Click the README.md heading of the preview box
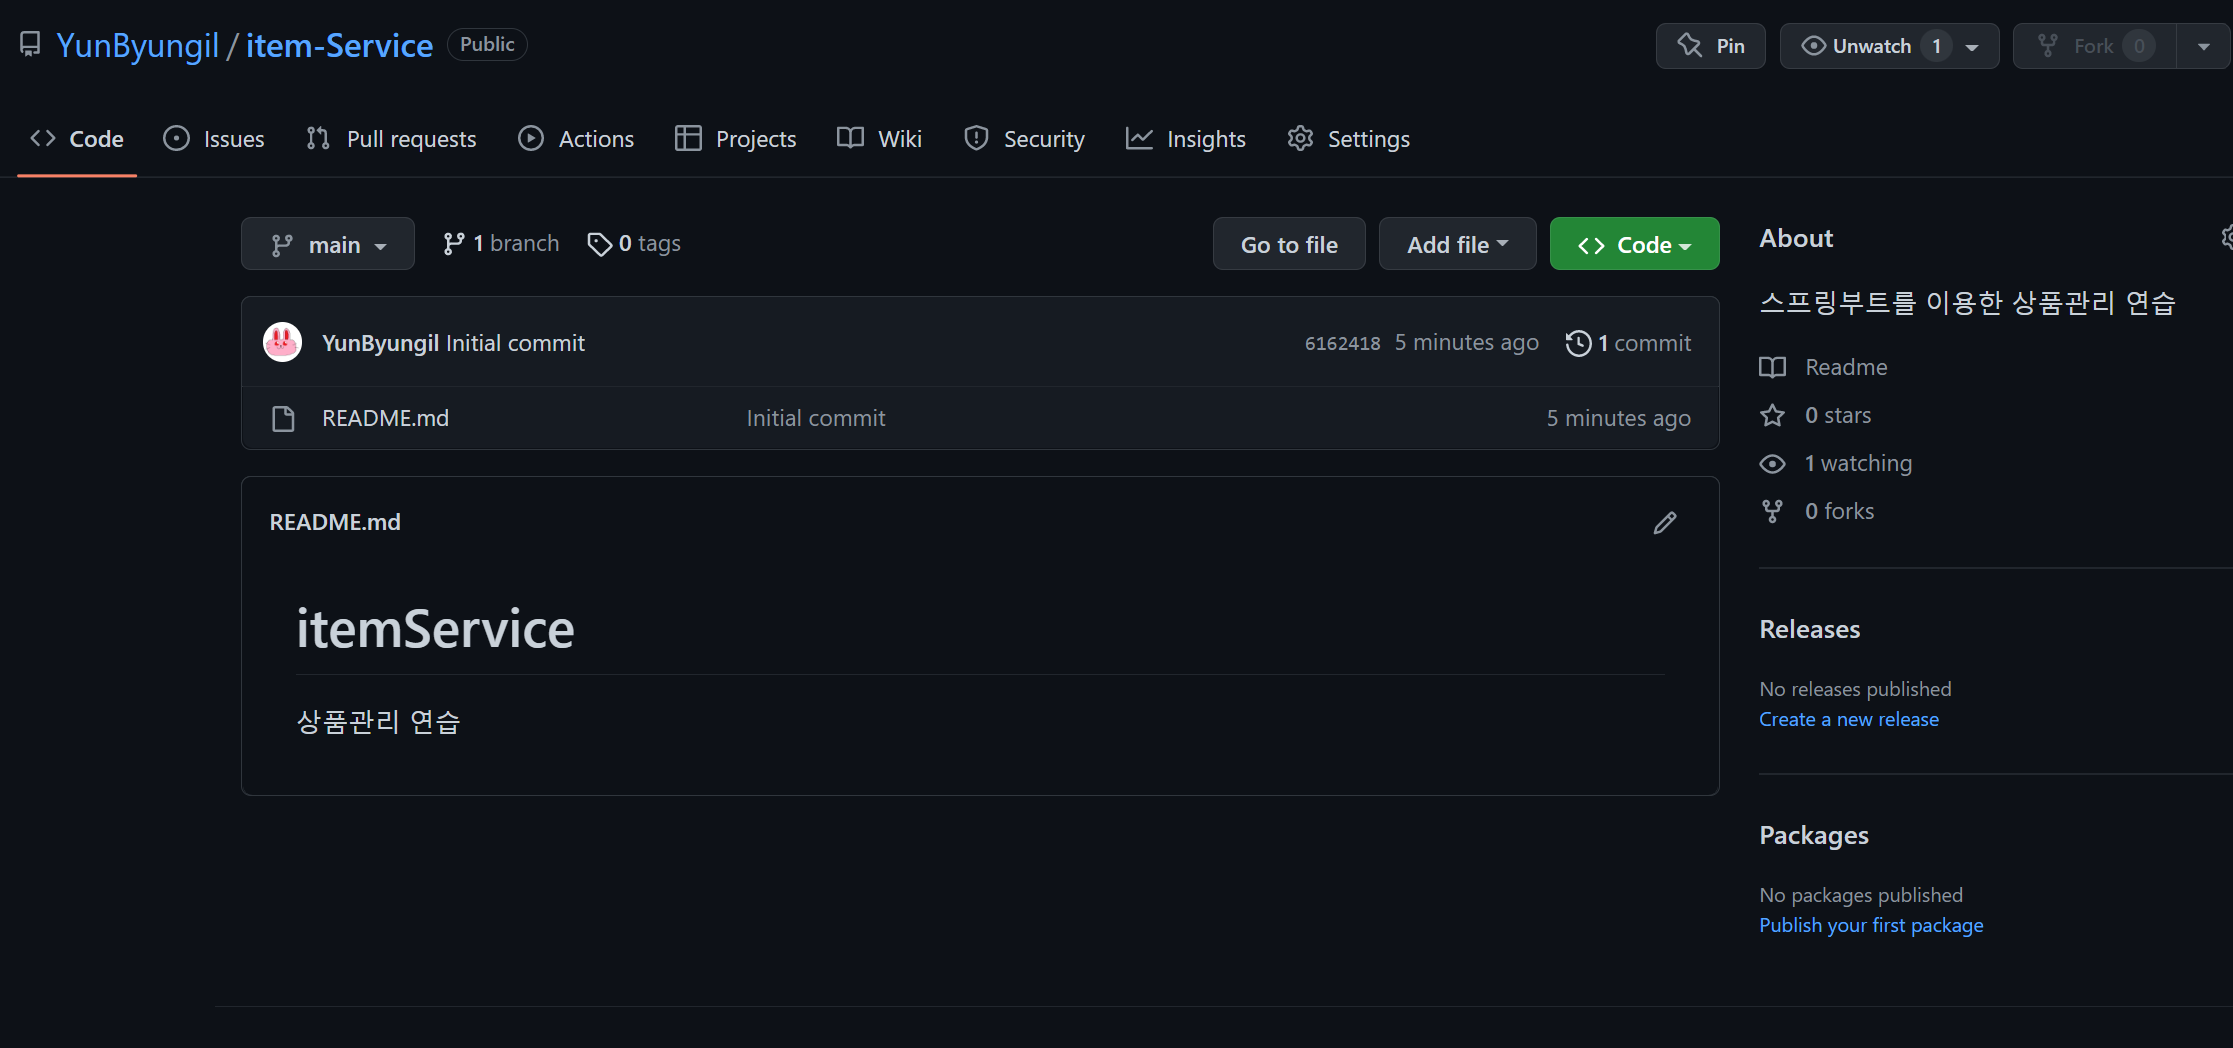 335,522
